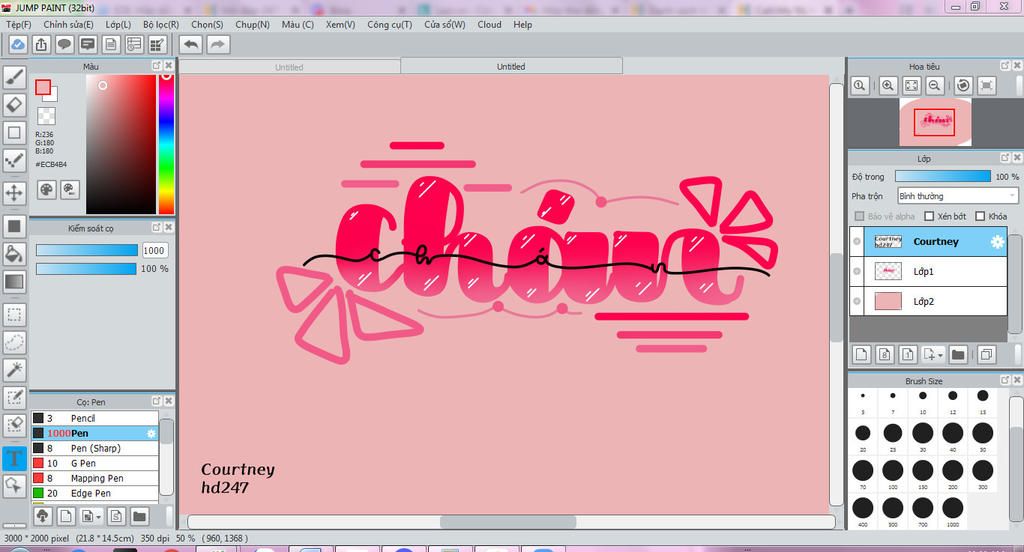Screen dimensions: 1024x552
Task: Reset rotation in navigator panel
Action: (963, 85)
